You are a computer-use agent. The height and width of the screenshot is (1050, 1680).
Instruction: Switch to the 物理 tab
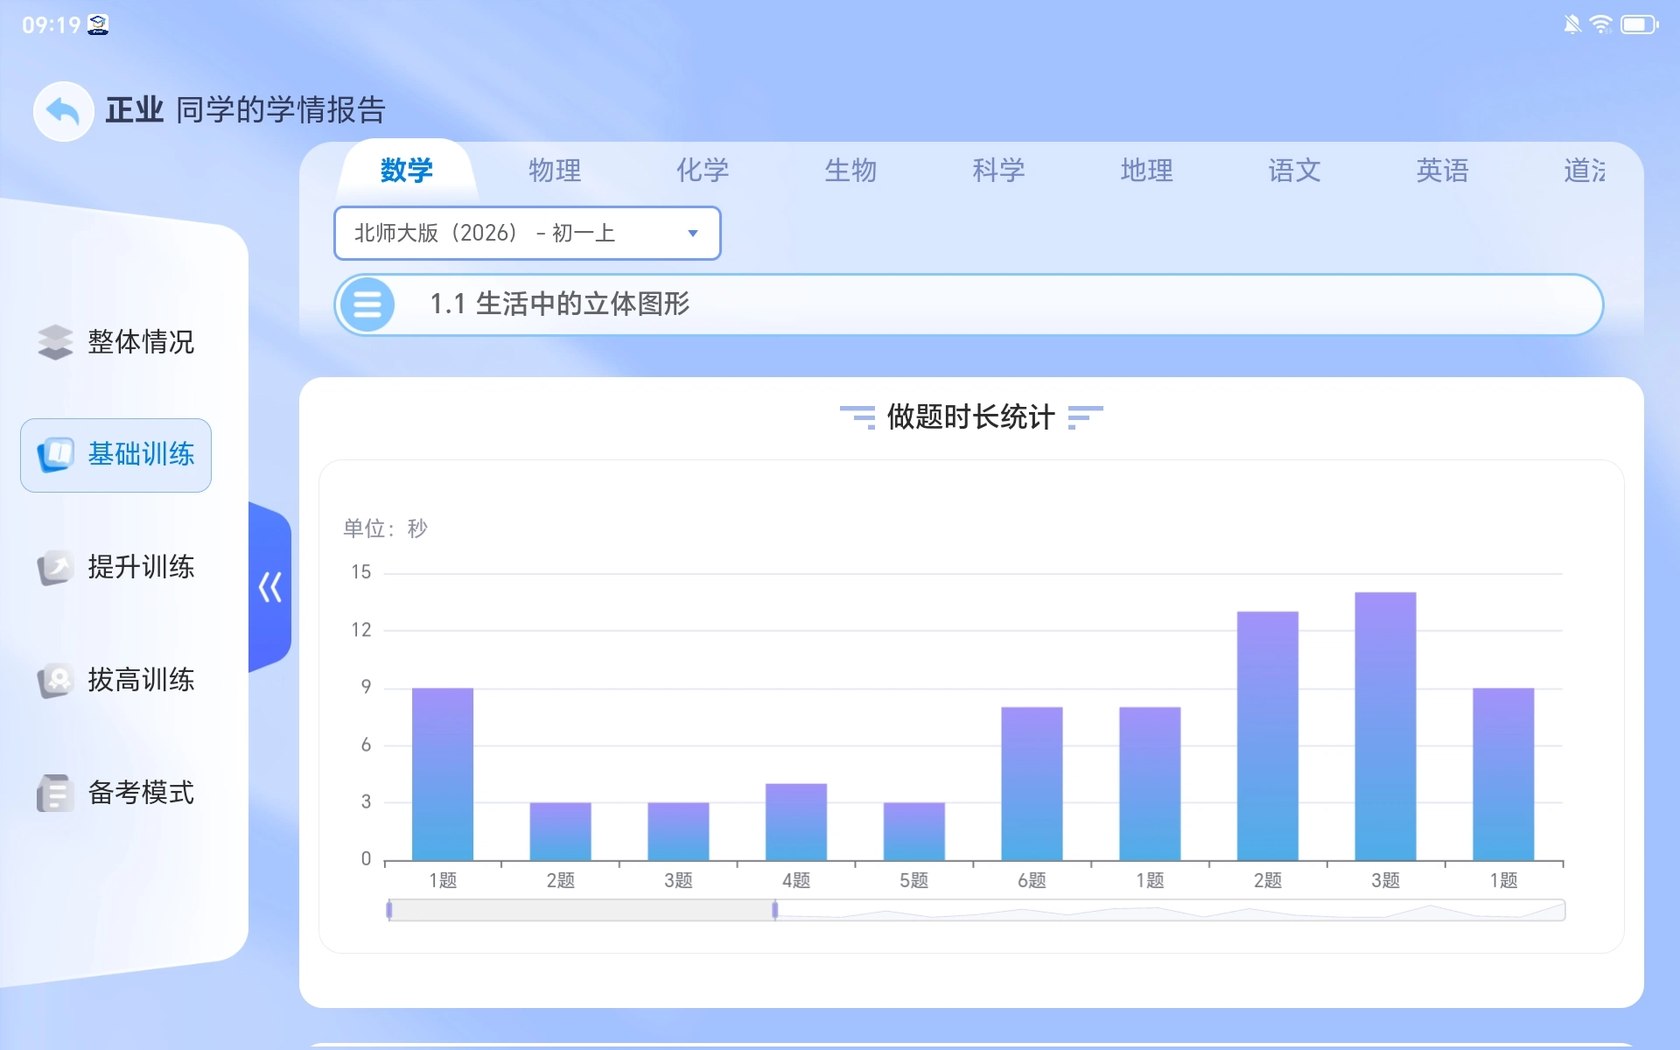tap(554, 170)
